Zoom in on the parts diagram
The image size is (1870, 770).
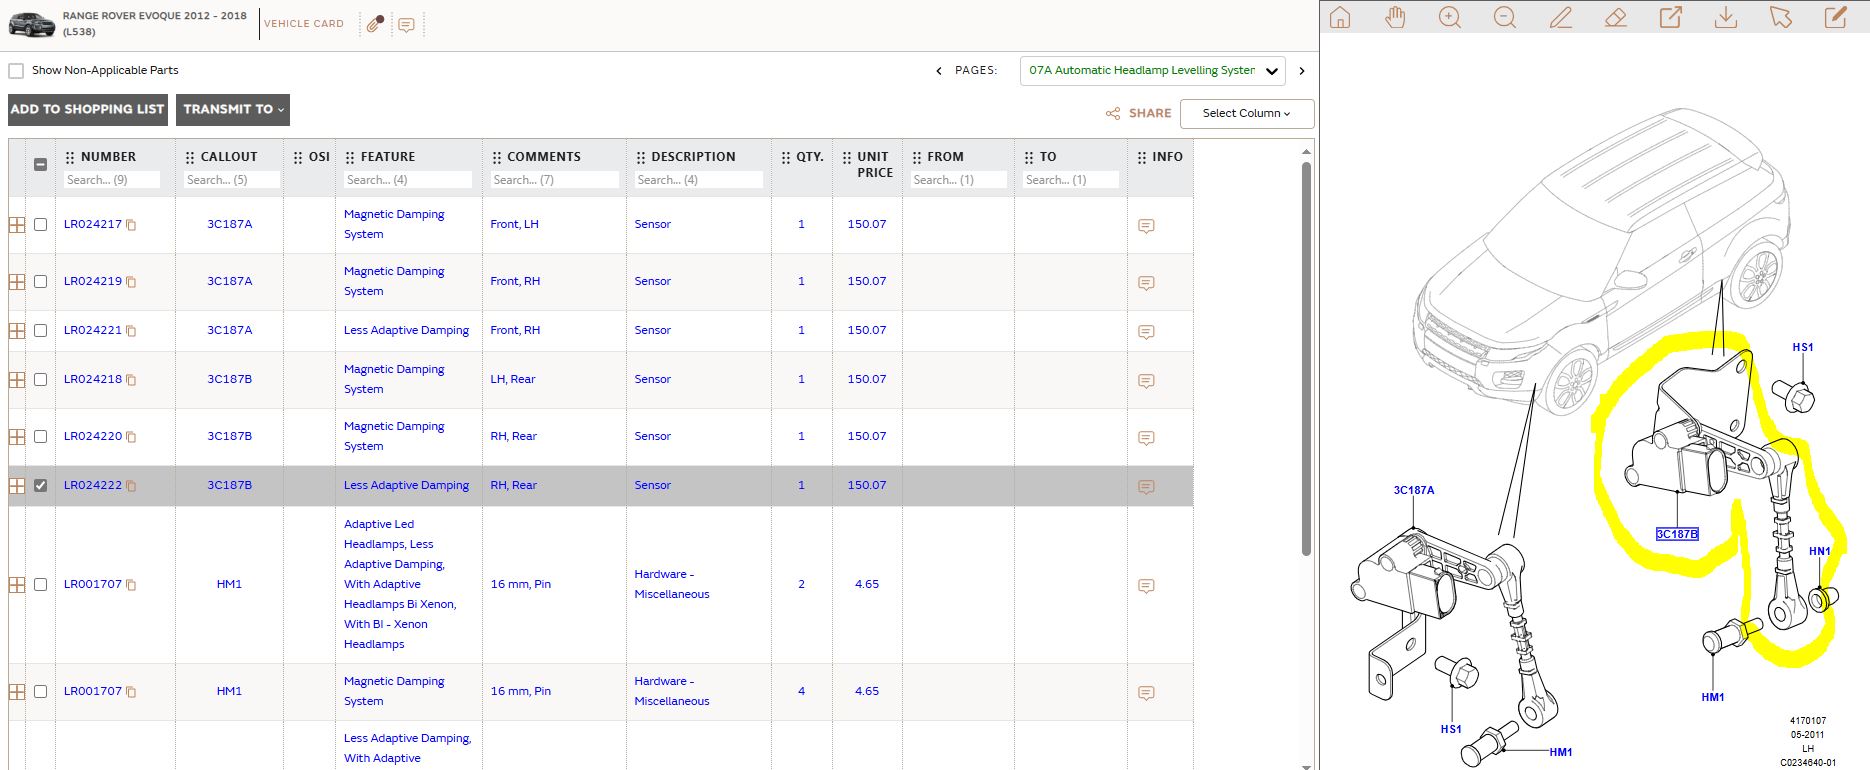pyautogui.click(x=1450, y=18)
